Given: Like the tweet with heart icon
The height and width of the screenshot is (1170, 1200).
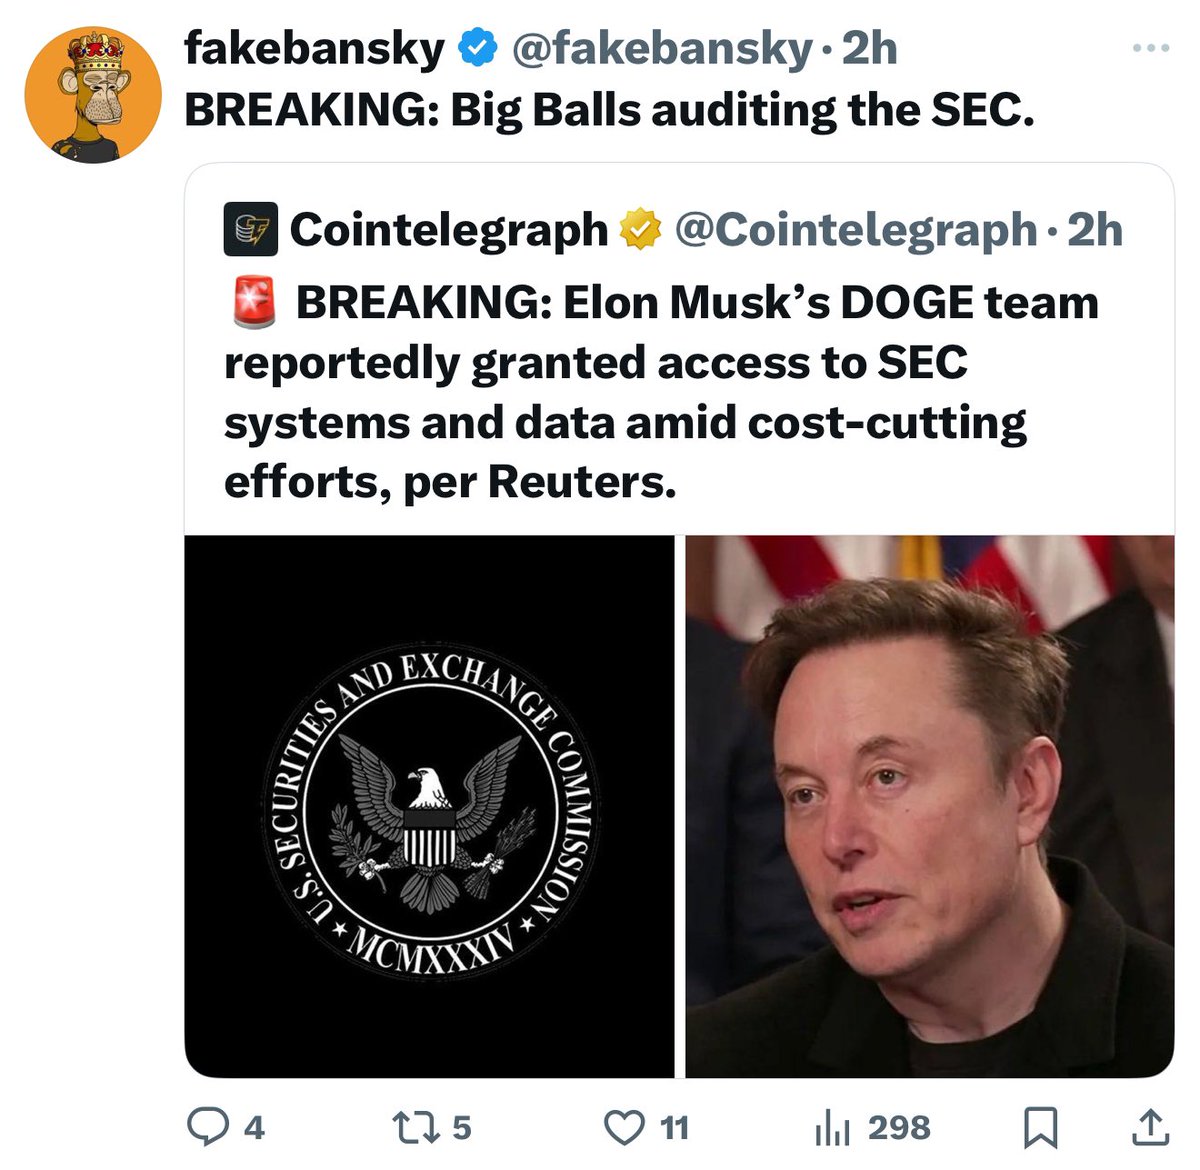Looking at the screenshot, I should [x=625, y=1128].
